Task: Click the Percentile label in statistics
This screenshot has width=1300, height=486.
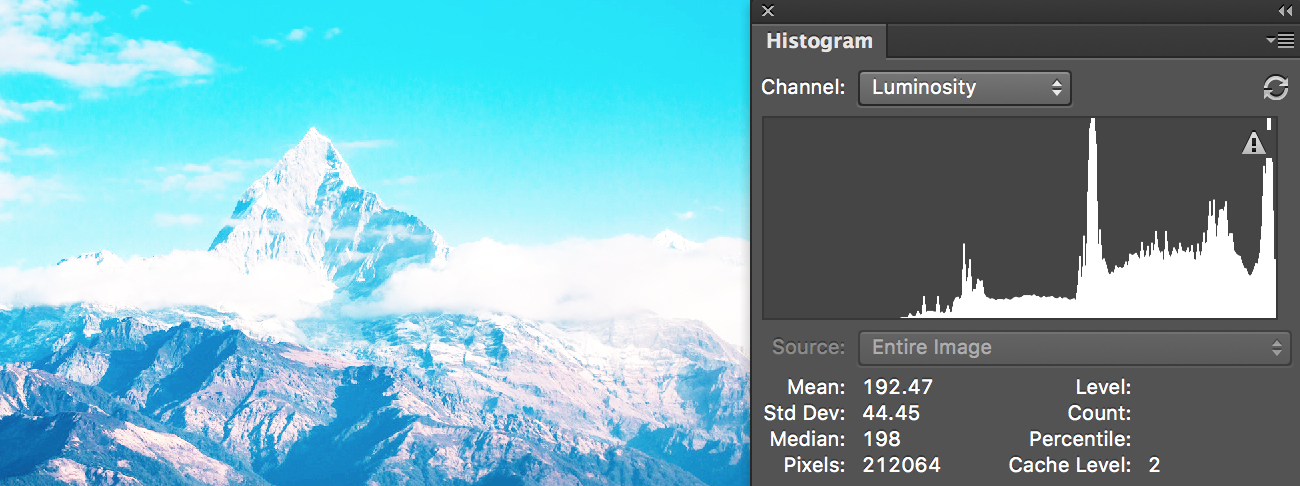Action: (1080, 439)
